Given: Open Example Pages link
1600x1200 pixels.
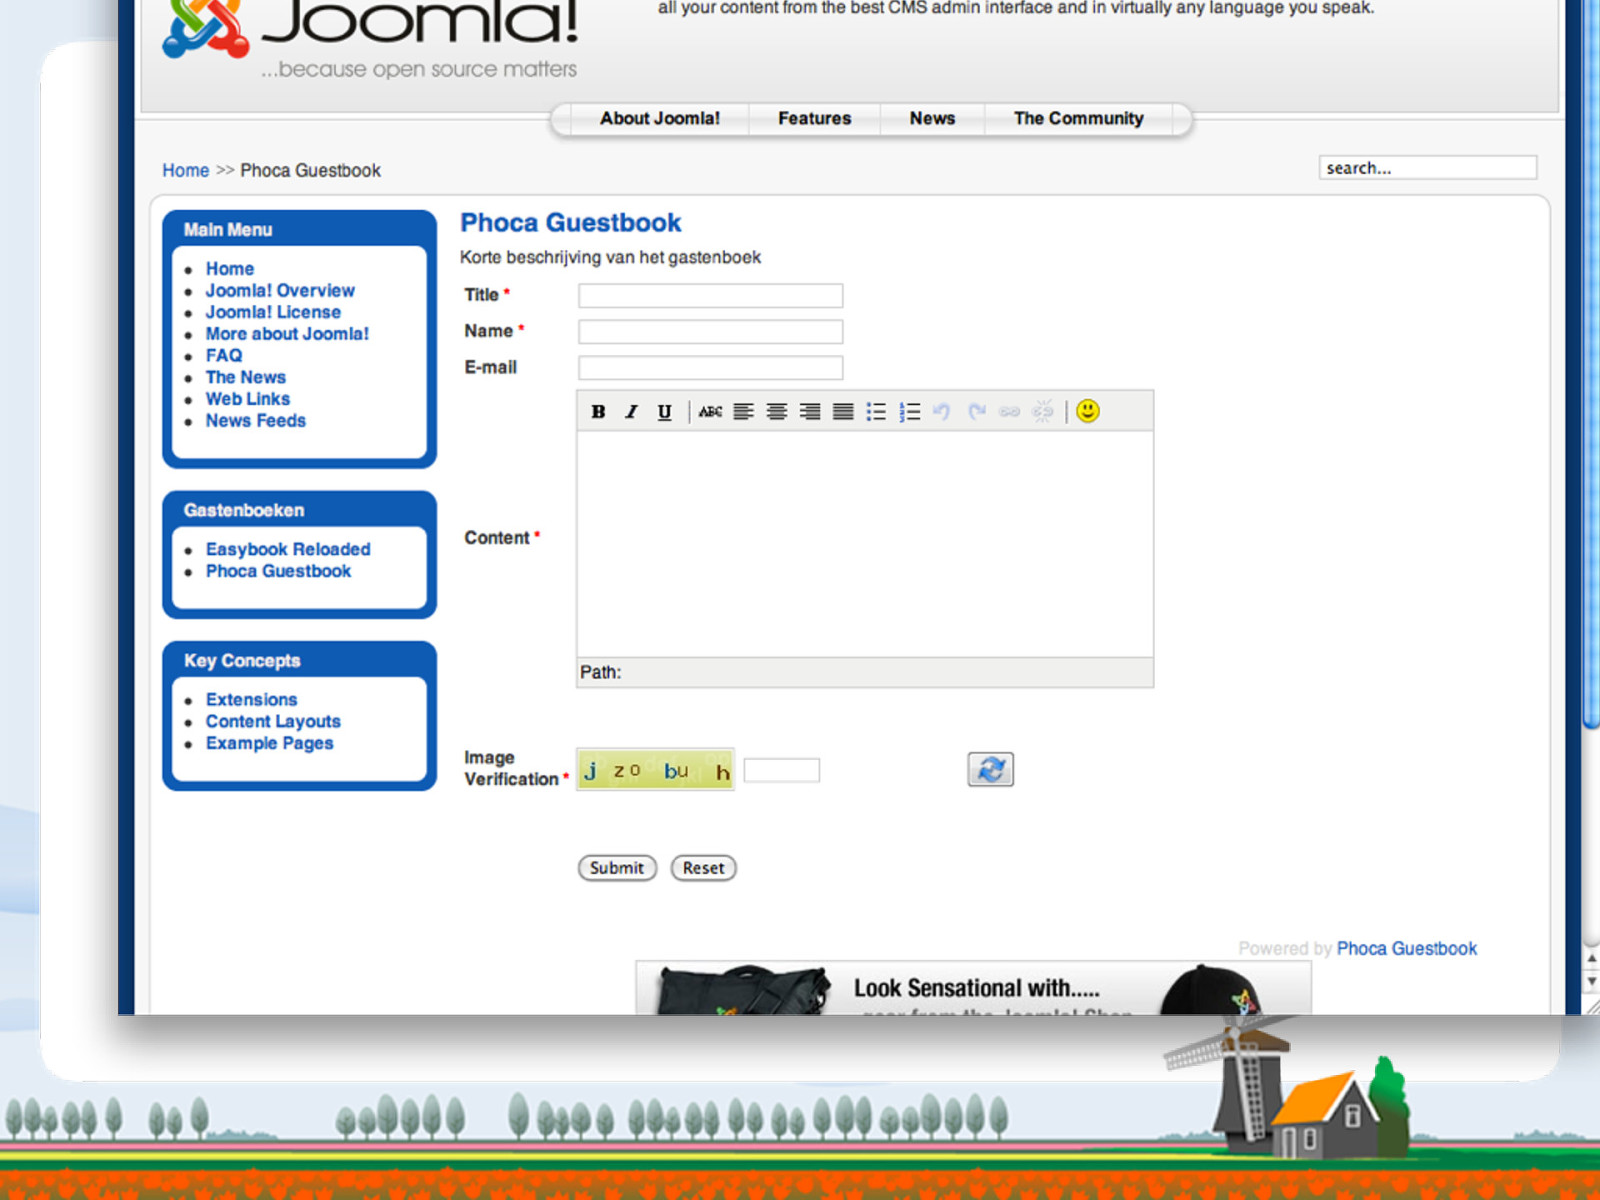Looking at the screenshot, I should tap(269, 743).
